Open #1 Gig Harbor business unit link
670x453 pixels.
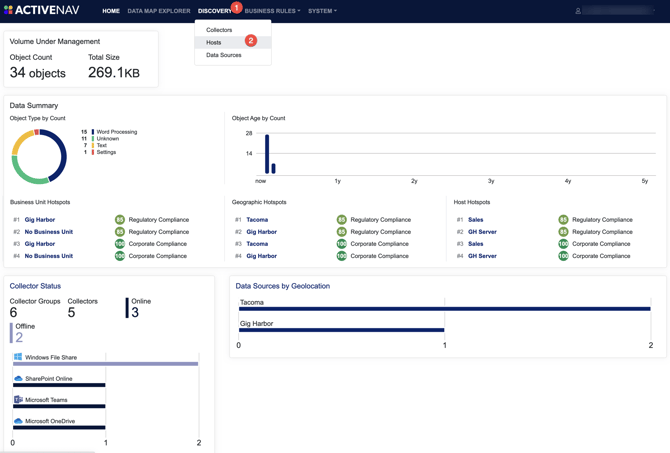pyautogui.click(x=40, y=220)
